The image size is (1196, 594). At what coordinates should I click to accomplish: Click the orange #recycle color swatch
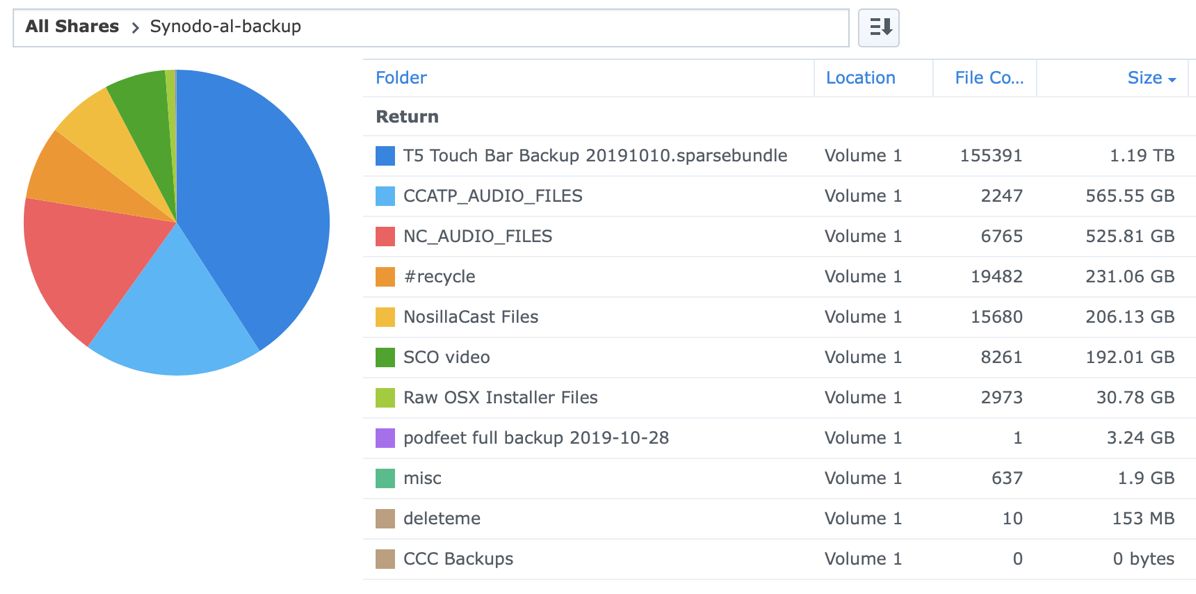(x=385, y=277)
